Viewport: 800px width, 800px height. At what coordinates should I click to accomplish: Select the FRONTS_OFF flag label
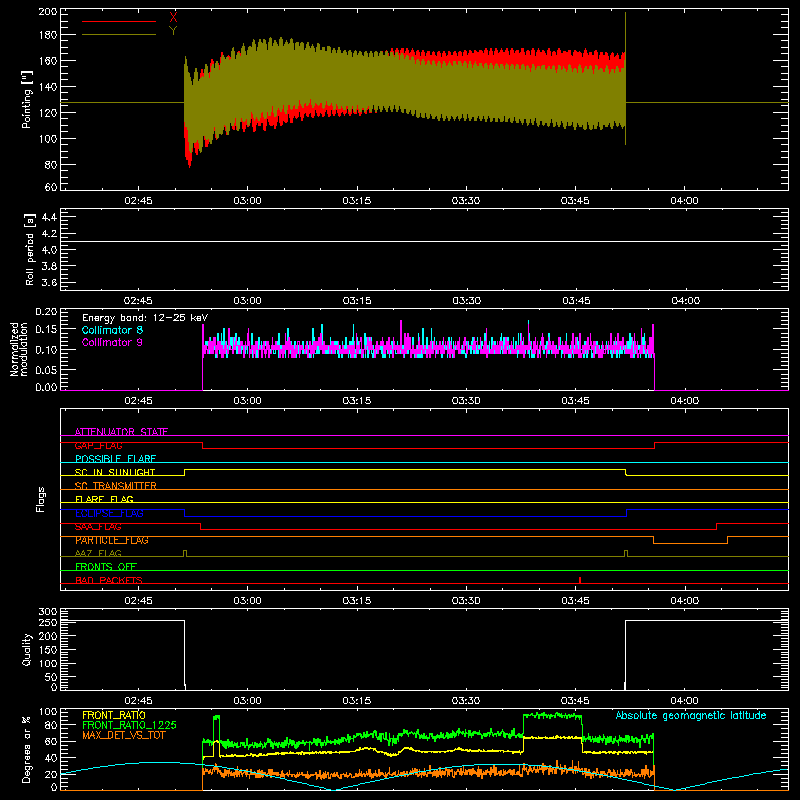(106, 567)
